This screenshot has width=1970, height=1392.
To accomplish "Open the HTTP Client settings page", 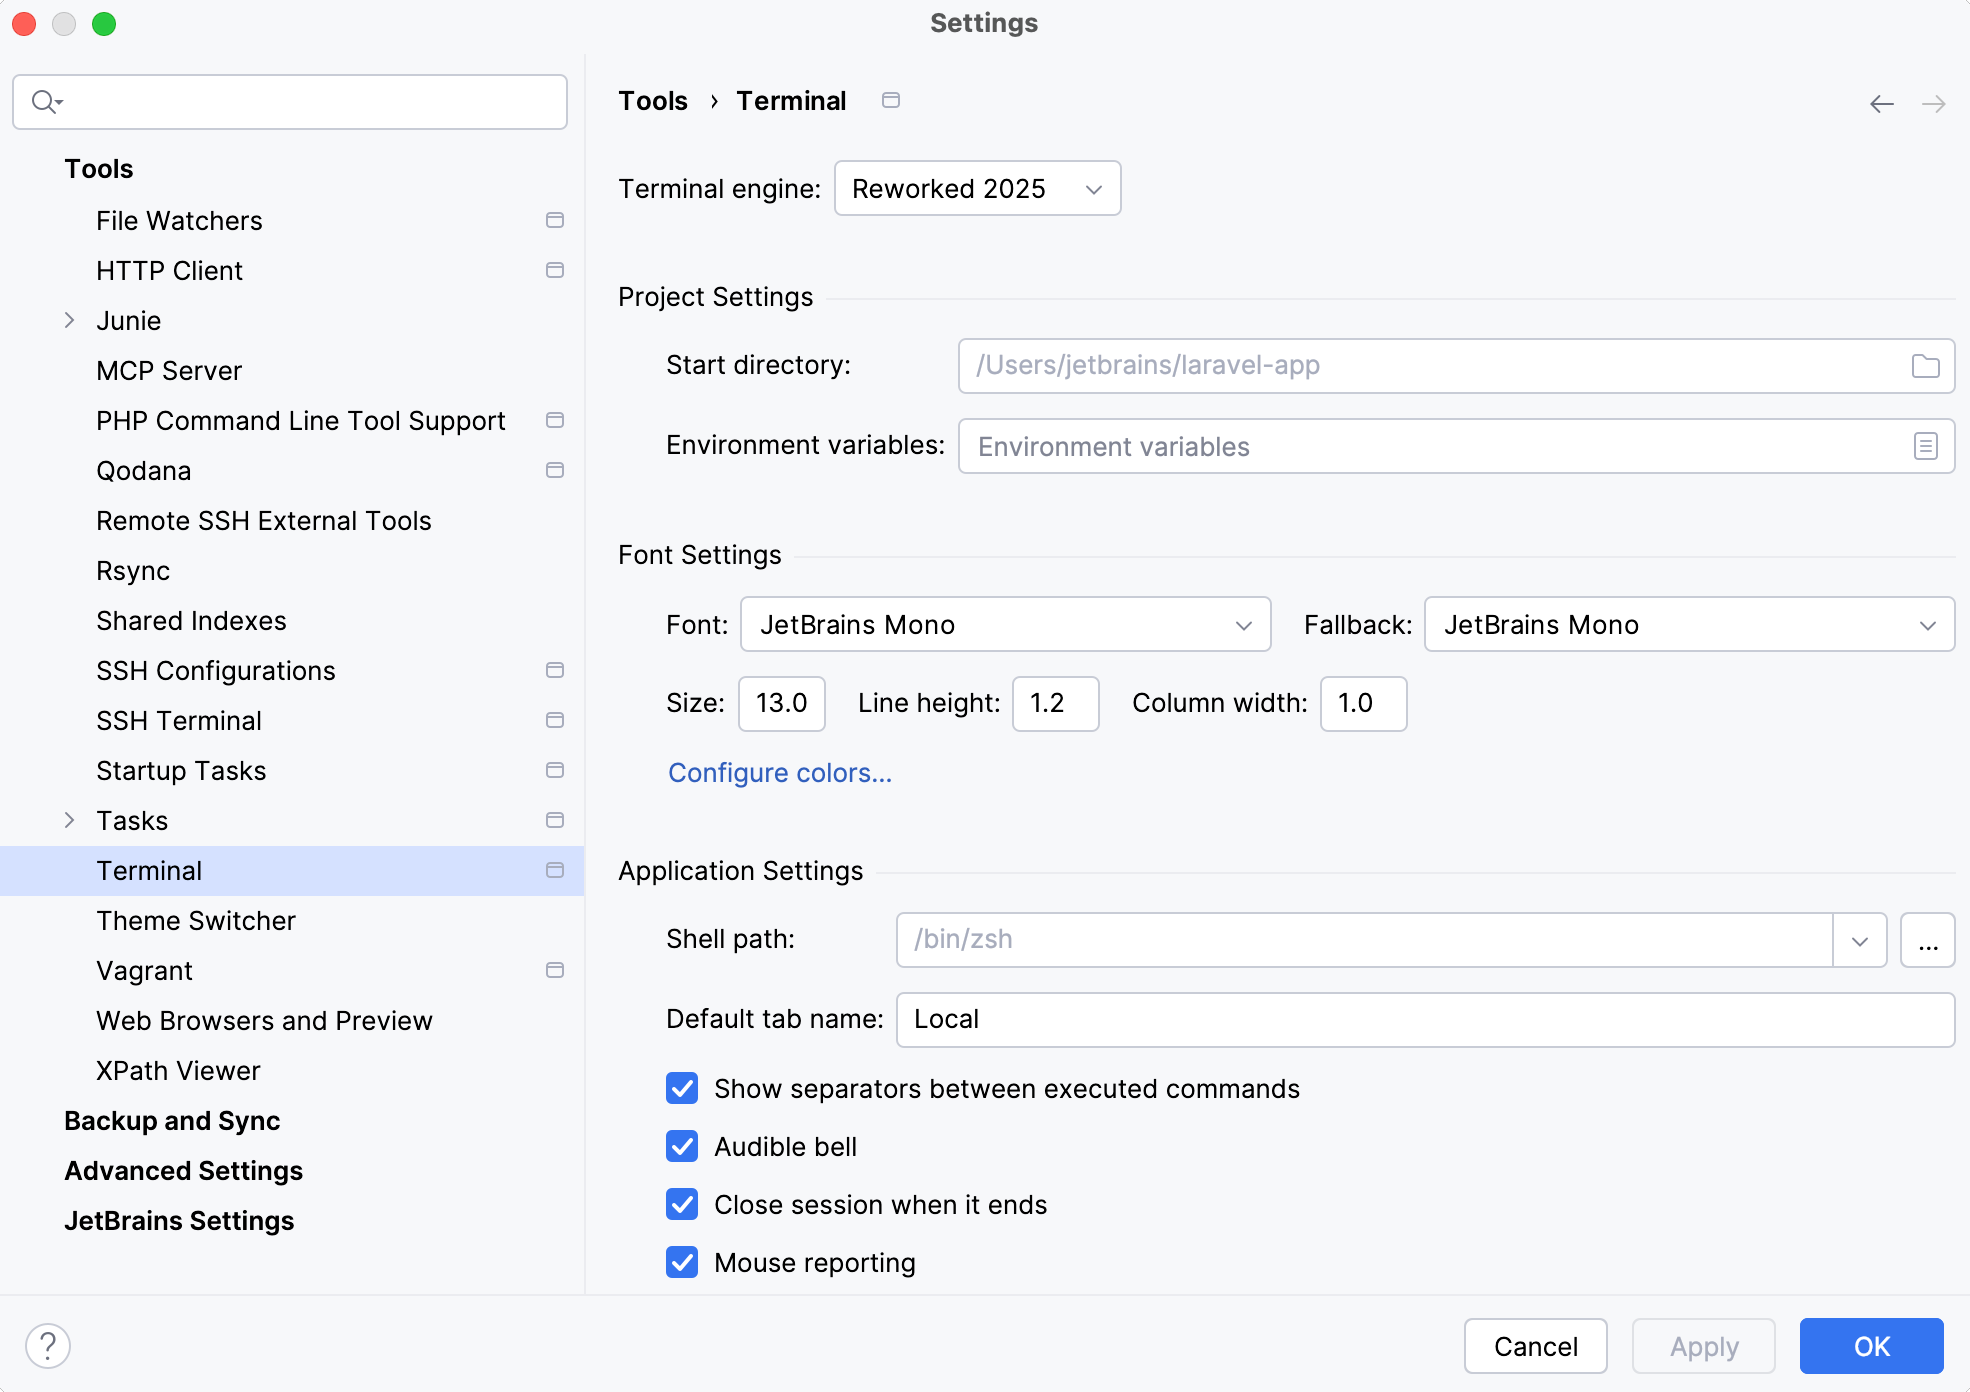I will 169,270.
